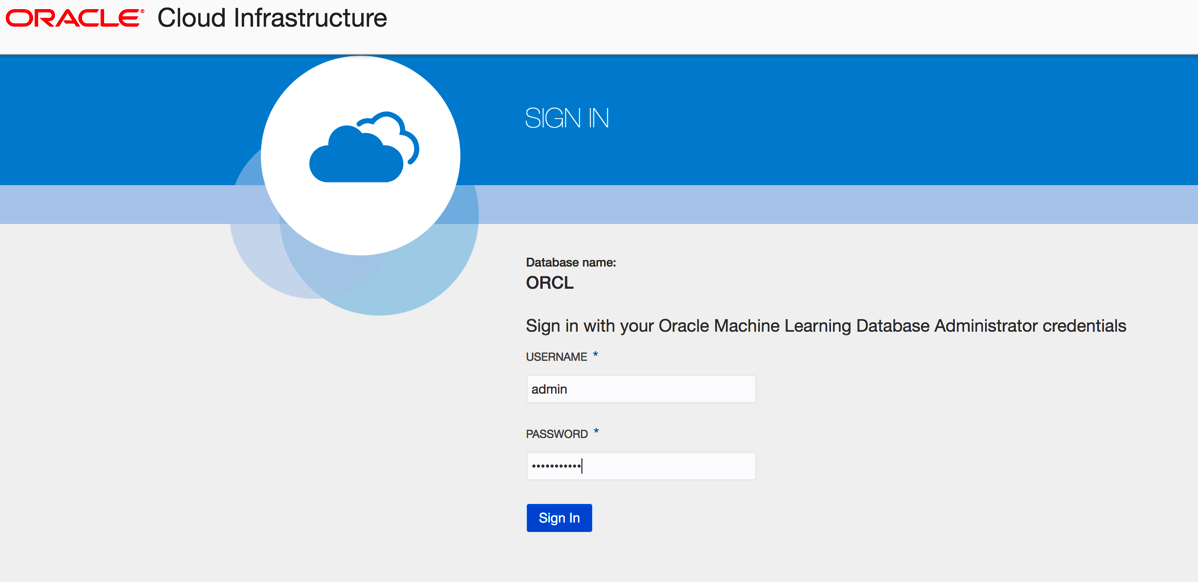Click into the PASSWORD input field
Screen dimensions: 1198x582
[x=641, y=466]
